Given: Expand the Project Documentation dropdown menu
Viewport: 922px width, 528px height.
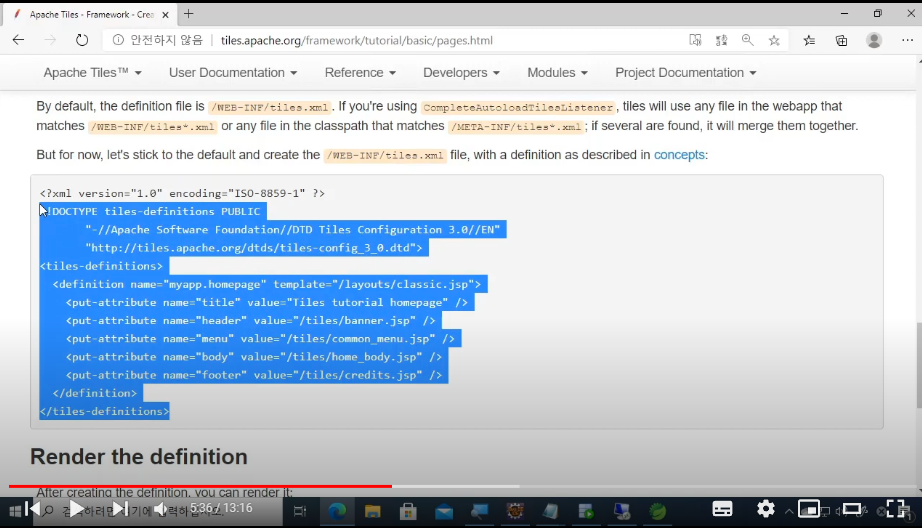Looking at the screenshot, I should pyautogui.click(x=686, y=72).
